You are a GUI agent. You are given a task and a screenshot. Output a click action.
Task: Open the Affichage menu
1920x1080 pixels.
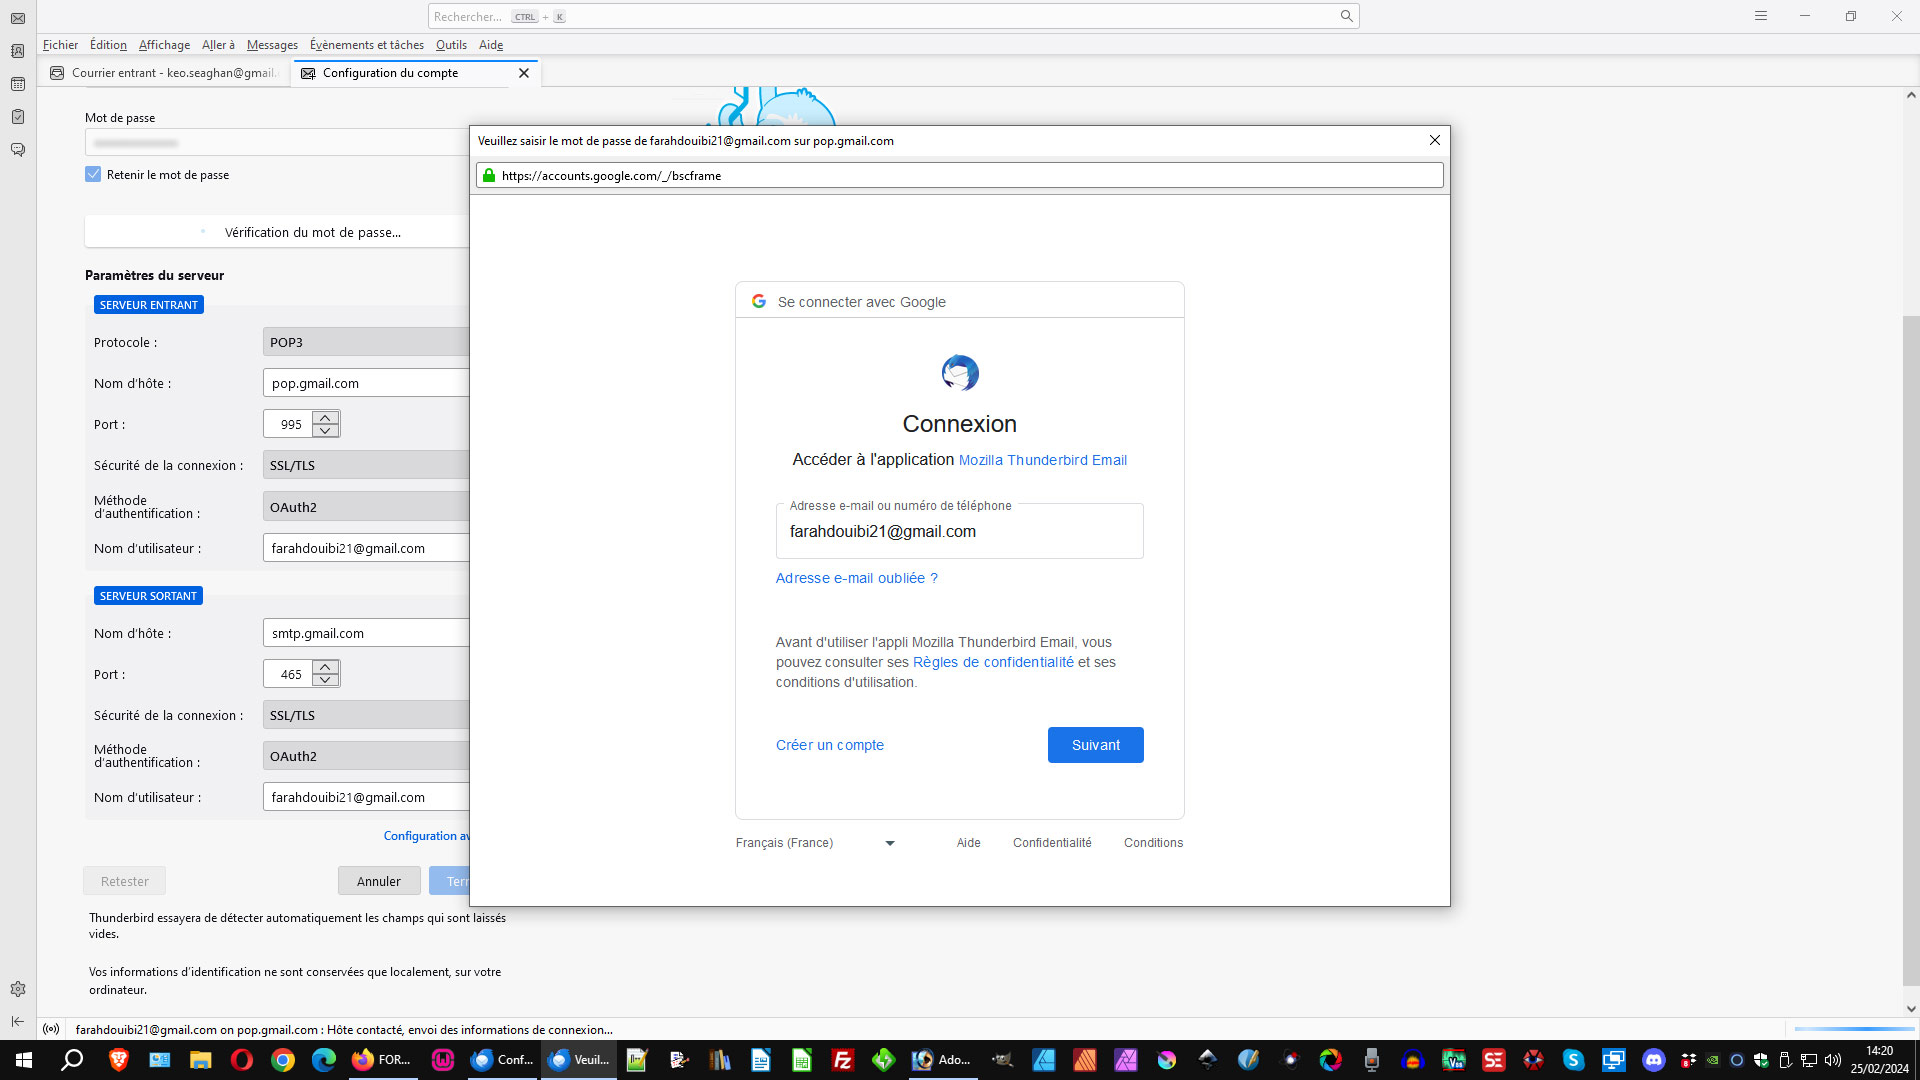click(x=164, y=45)
